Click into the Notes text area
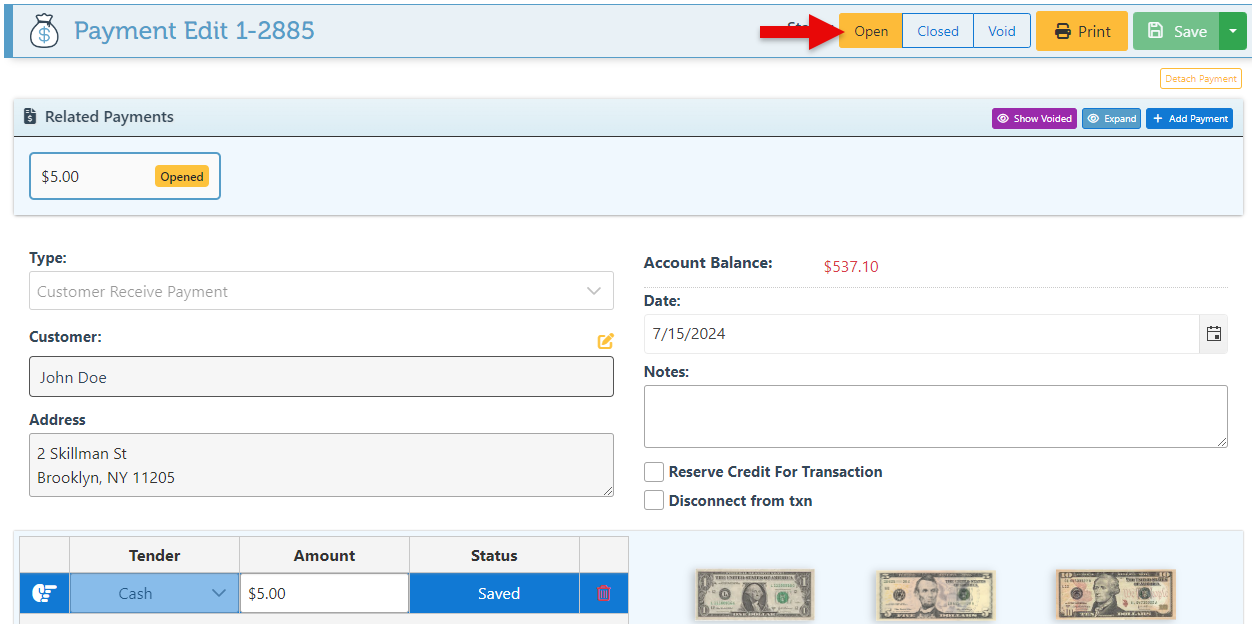1252x624 pixels. pyautogui.click(x=935, y=416)
